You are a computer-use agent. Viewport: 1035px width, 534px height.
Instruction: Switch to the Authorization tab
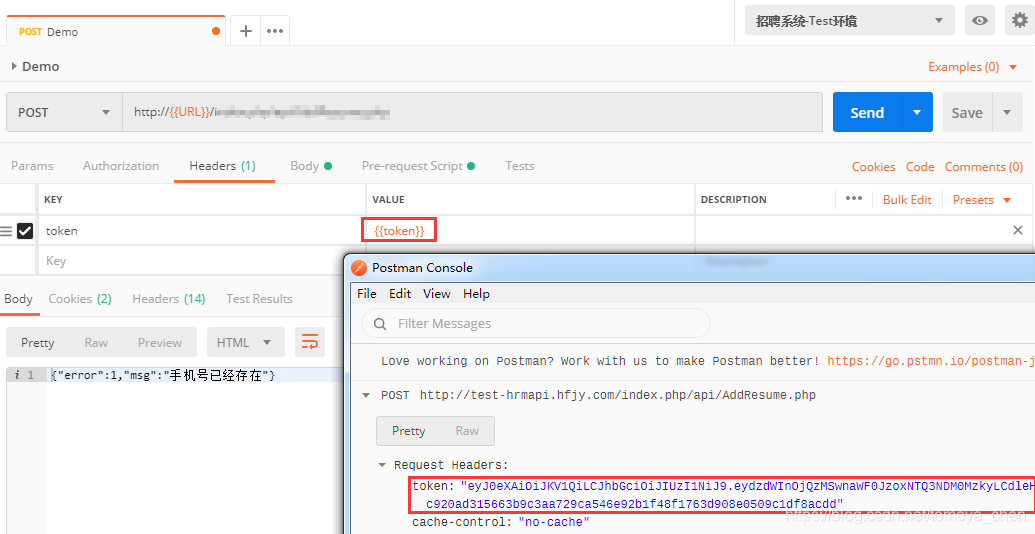[x=121, y=166]
